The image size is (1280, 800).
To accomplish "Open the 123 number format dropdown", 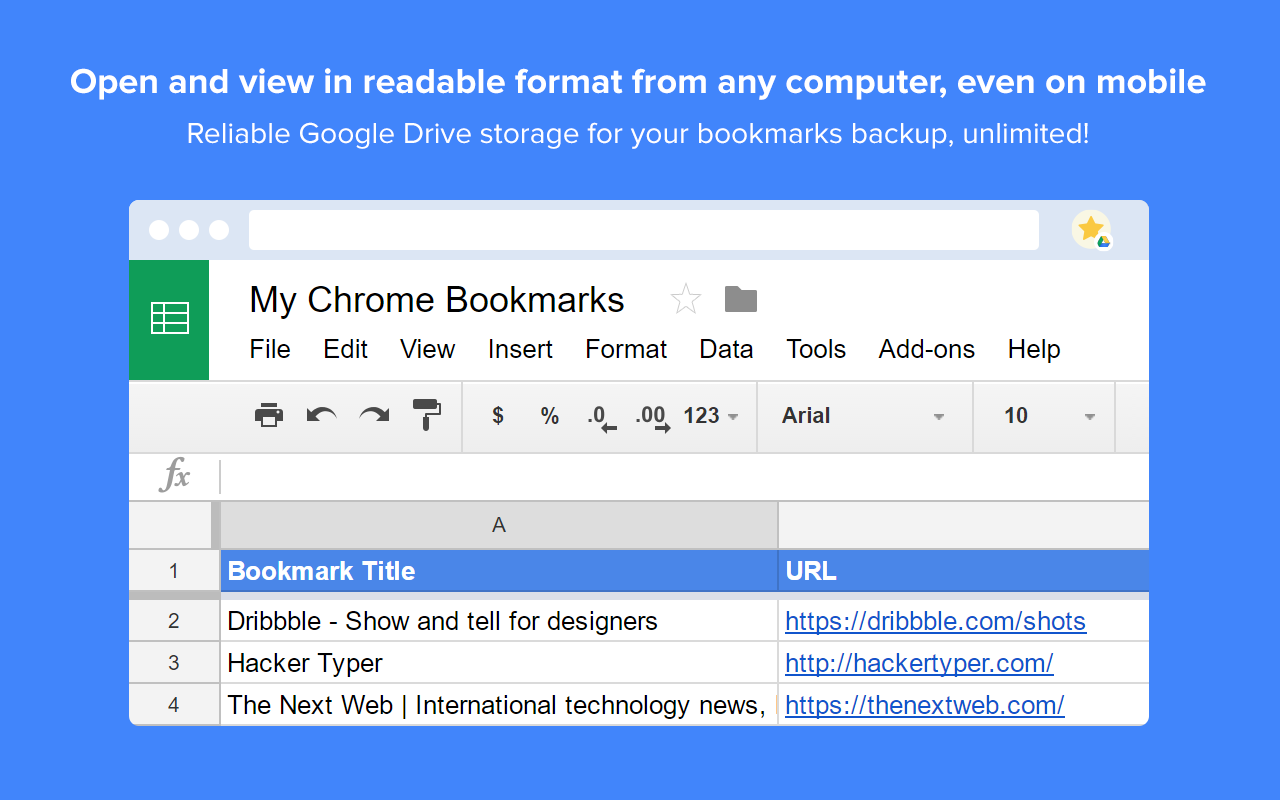I will point(710,416).
